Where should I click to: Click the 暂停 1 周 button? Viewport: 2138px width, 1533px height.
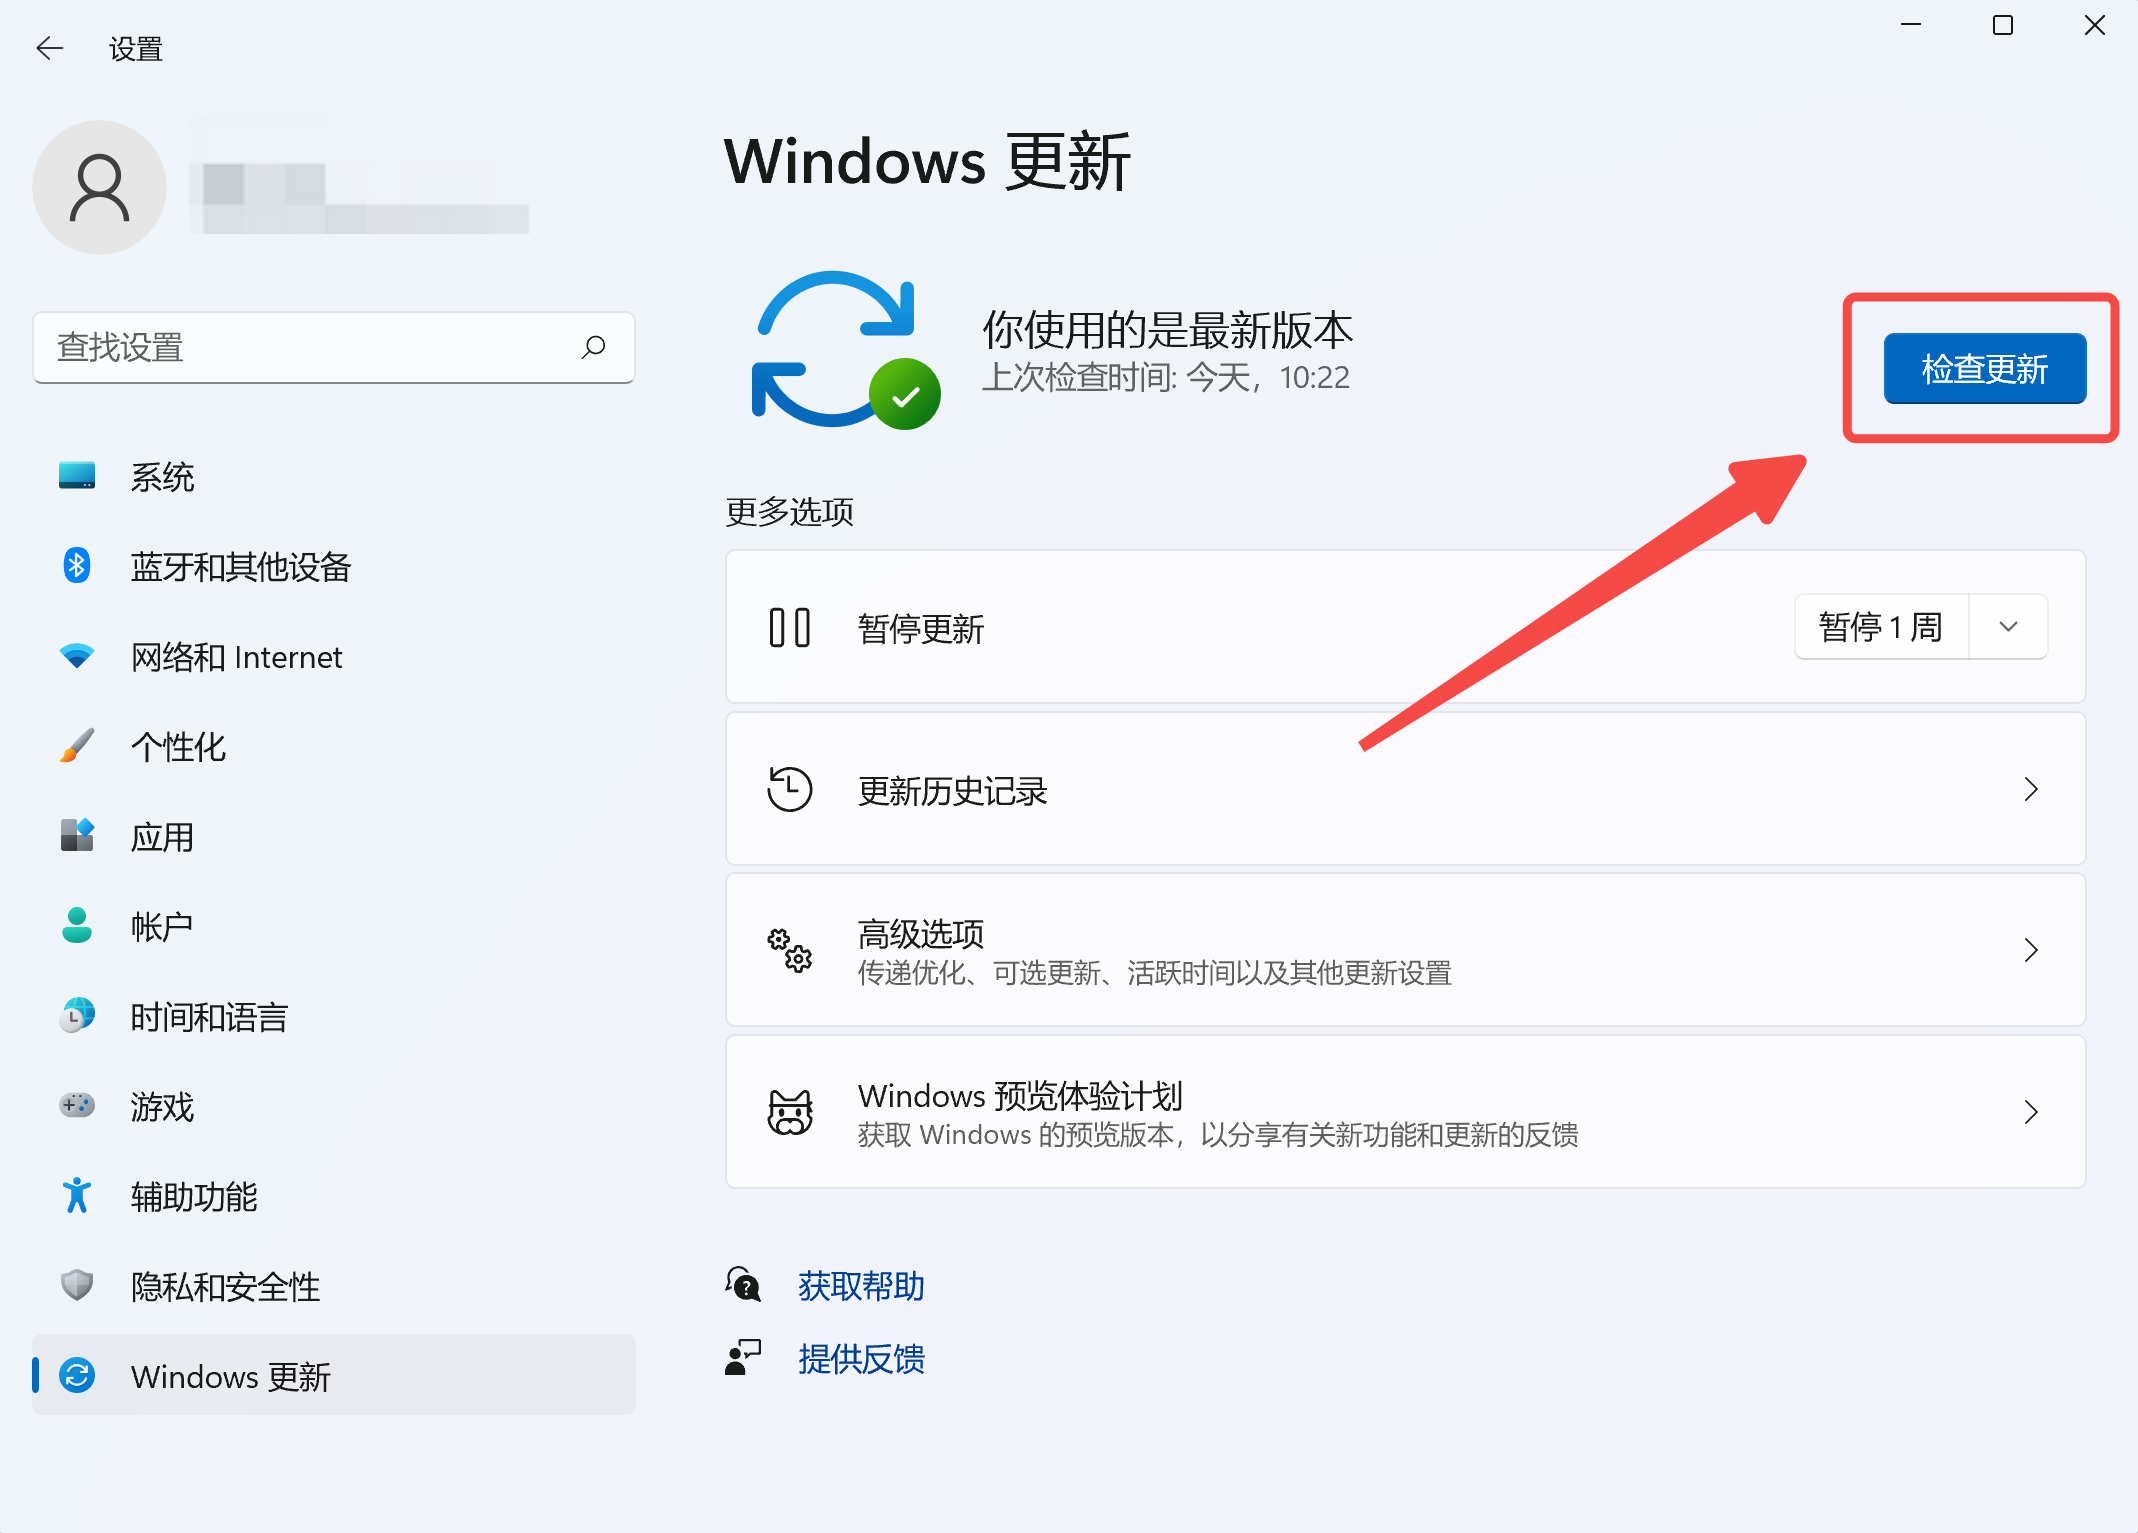[x=1881, y=627]
